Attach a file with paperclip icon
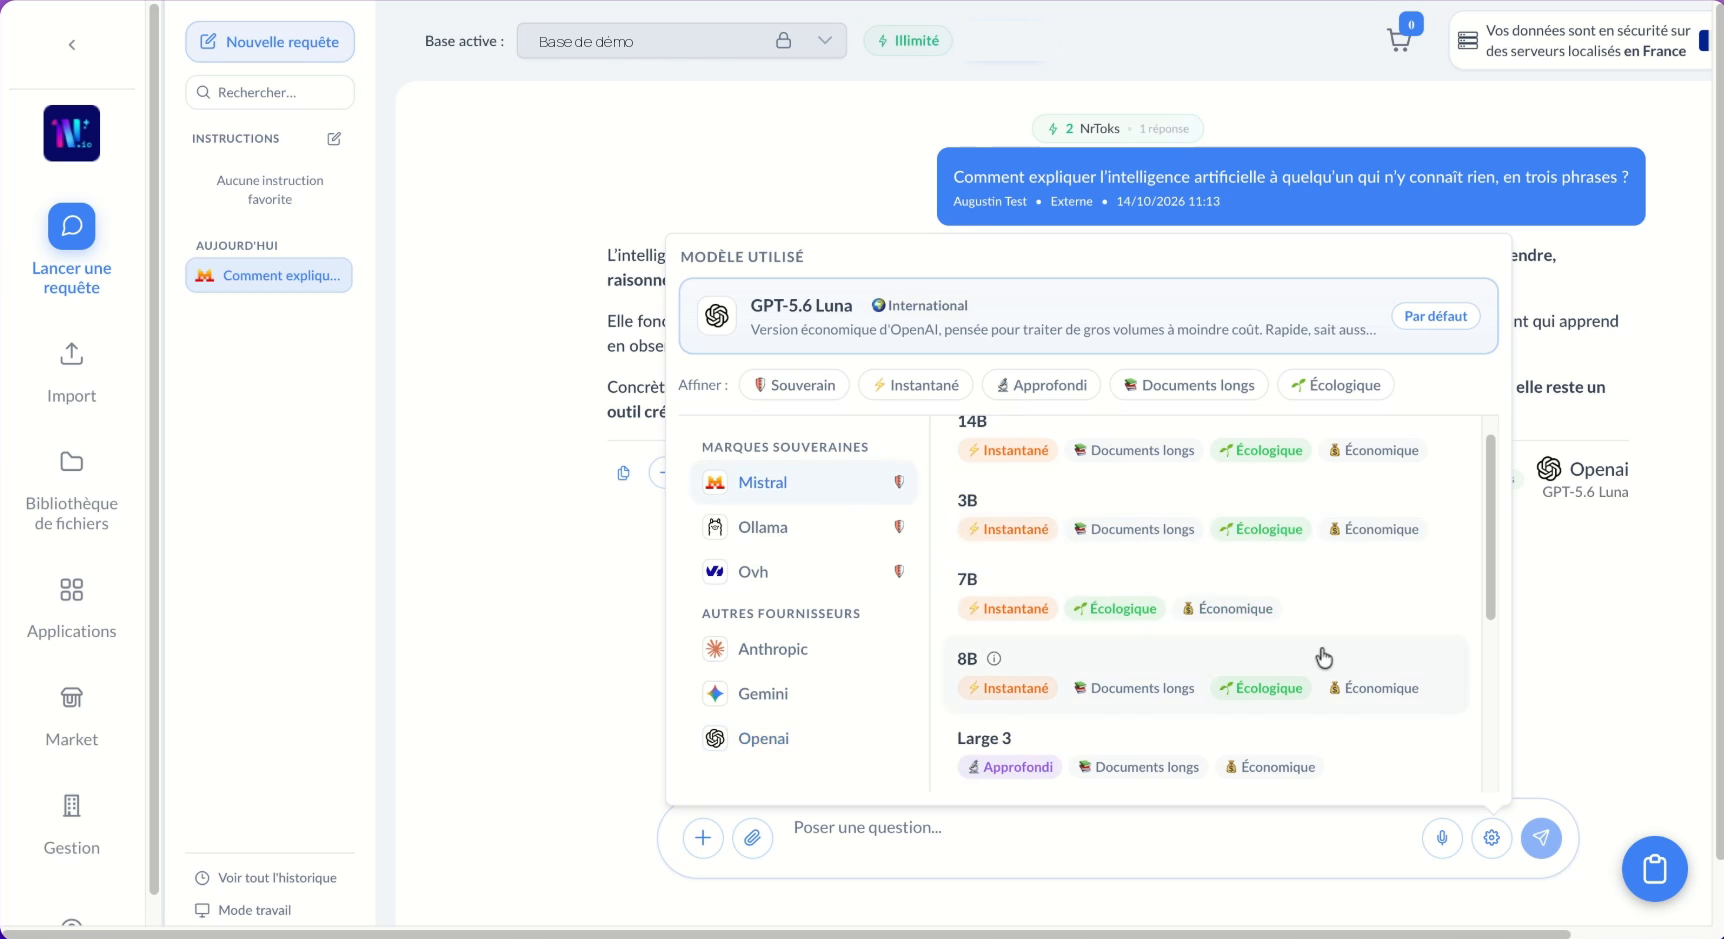 [753, 838]
